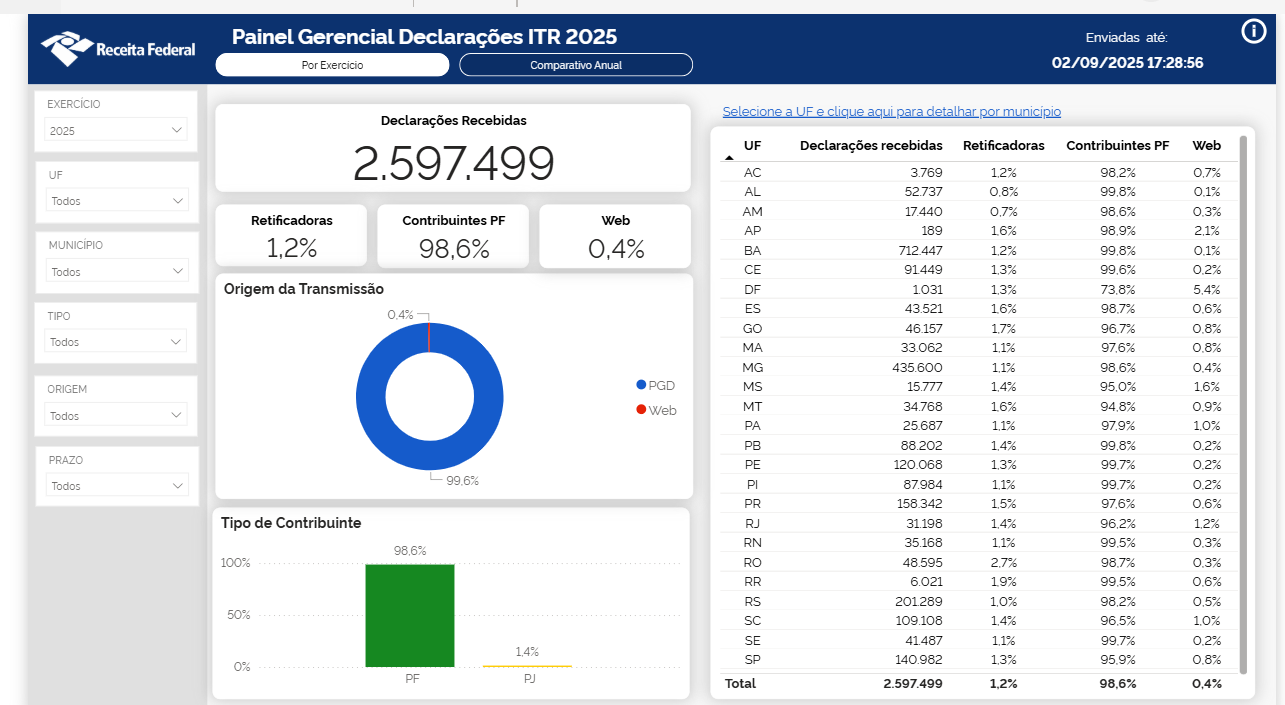
Task: Click the red Web legend marker
Action: 641,410
